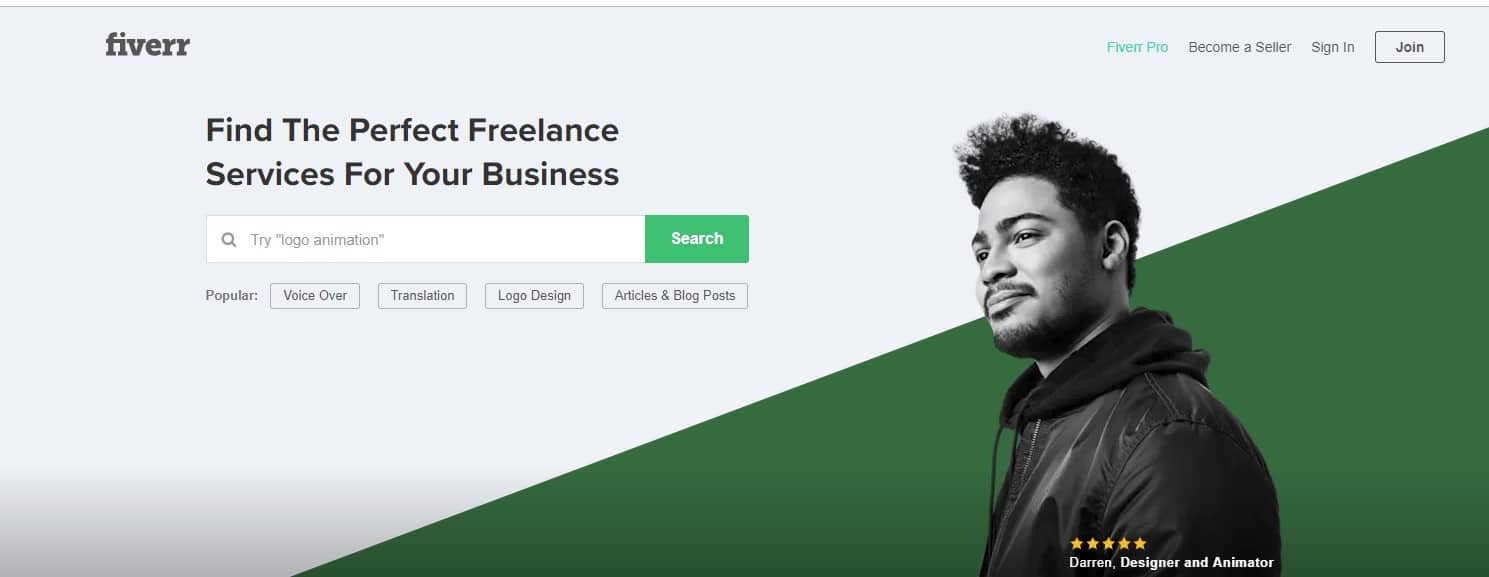Click the fiverr logo
This screenshot has width=1489, height=577.
(148, 45)
